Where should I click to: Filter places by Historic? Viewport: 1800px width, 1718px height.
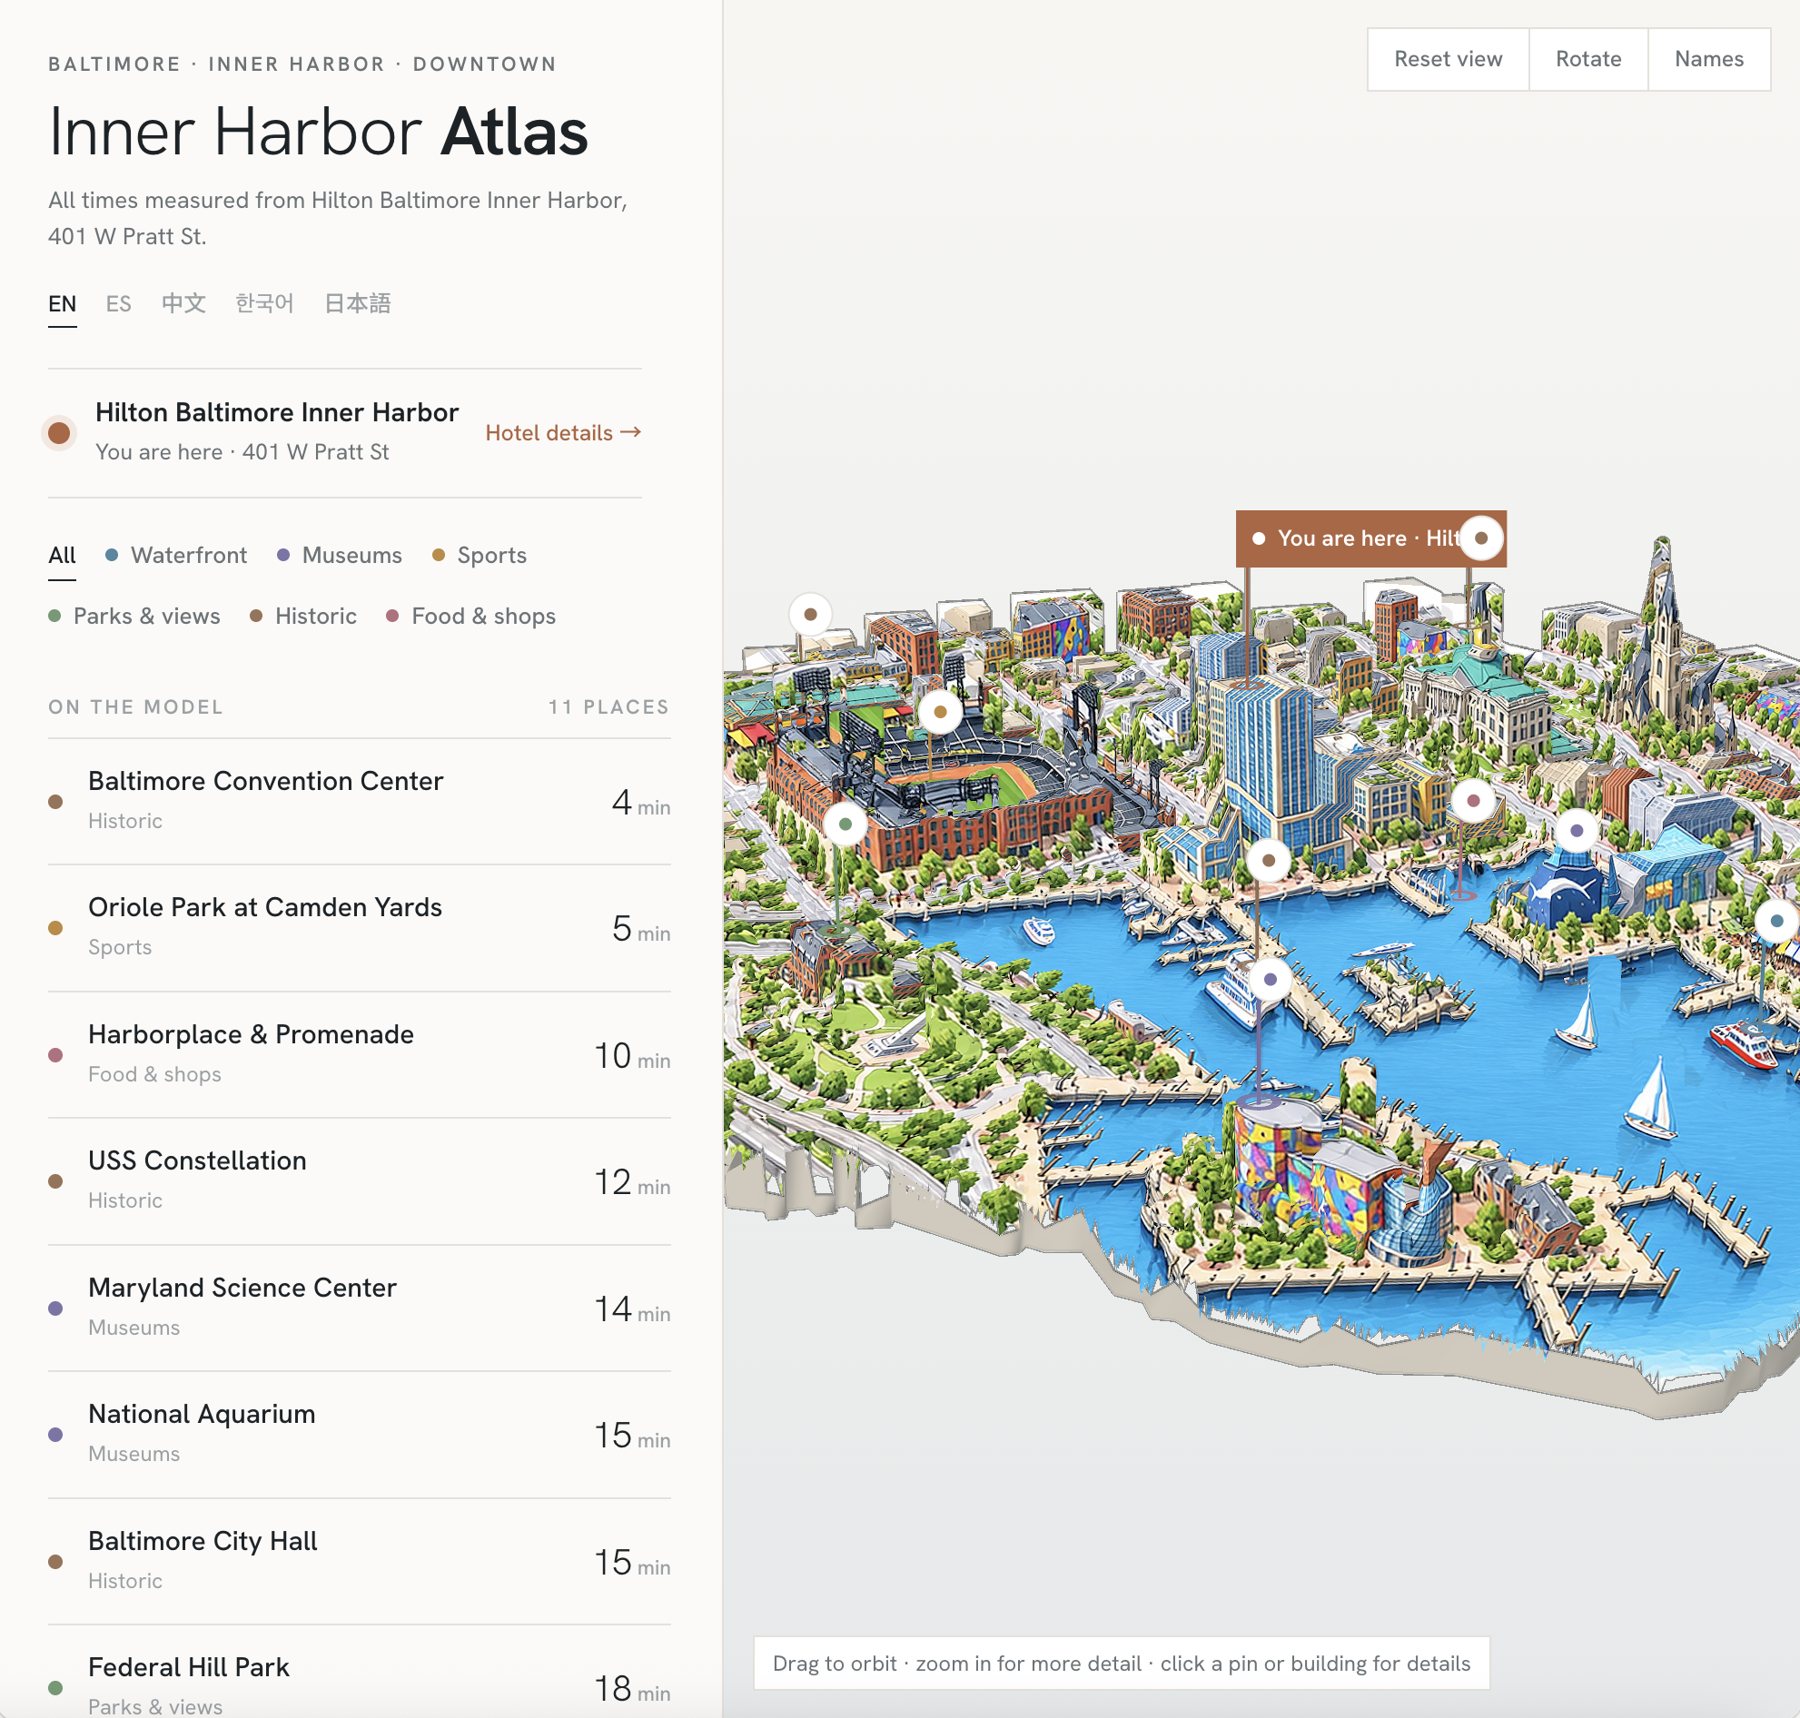click(303, 617)
